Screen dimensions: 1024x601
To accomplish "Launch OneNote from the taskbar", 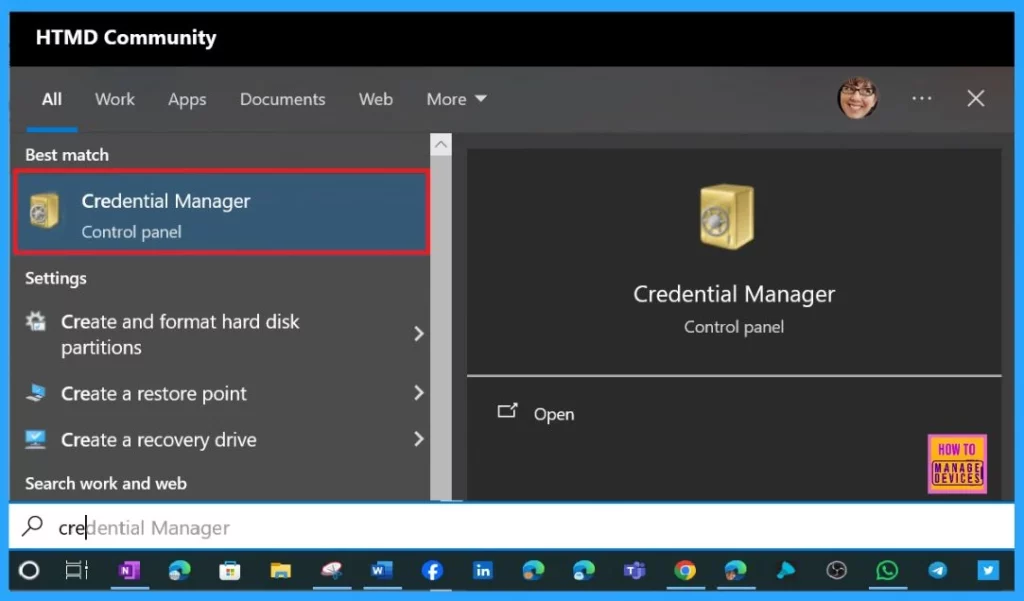I will click(x=129, y=571).
